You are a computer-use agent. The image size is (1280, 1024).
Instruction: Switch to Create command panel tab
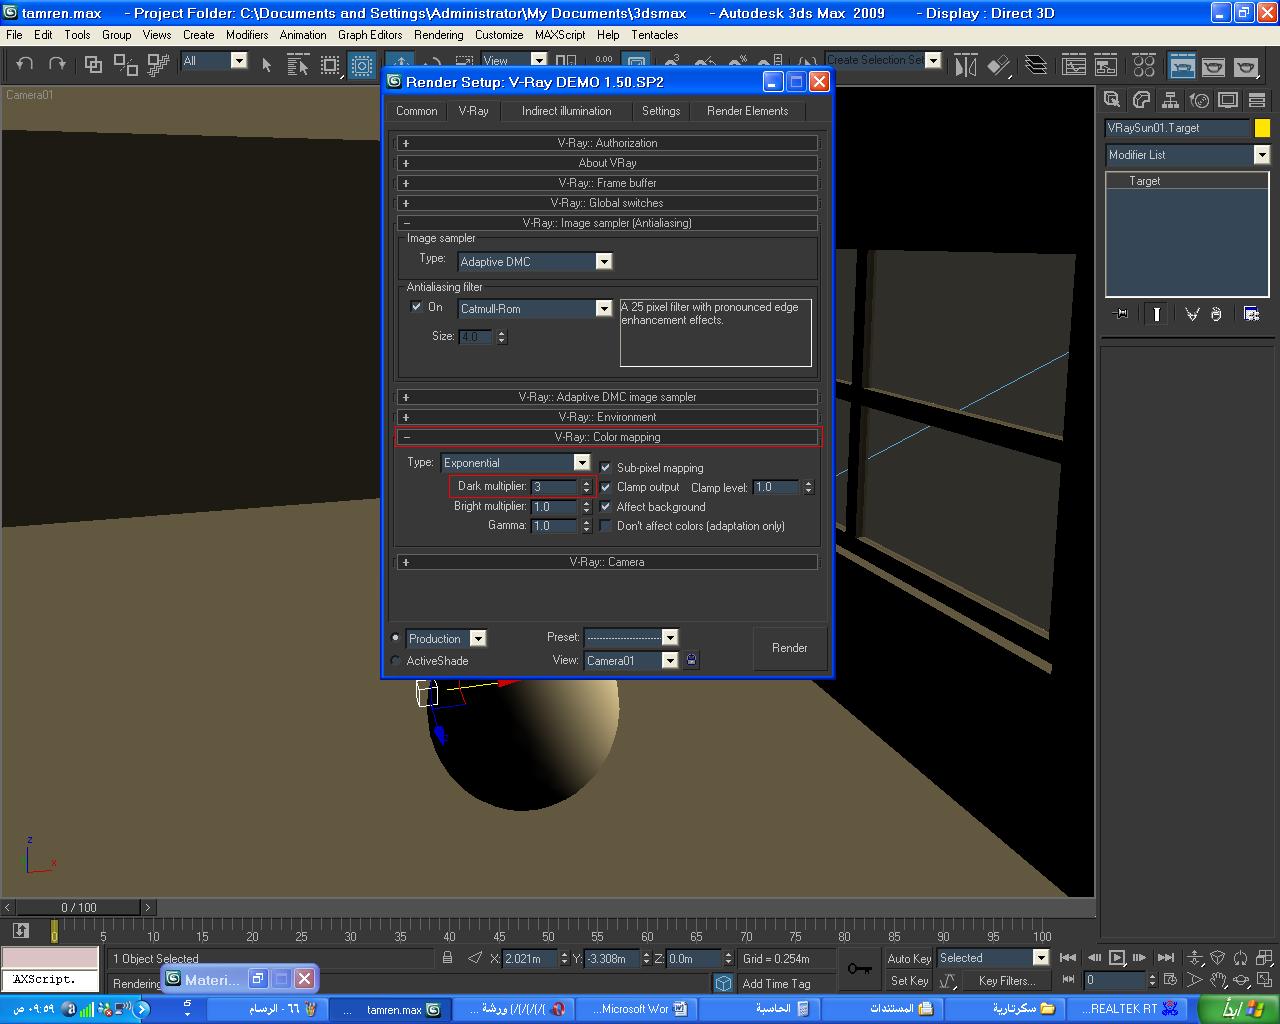tap(1111, 99)
